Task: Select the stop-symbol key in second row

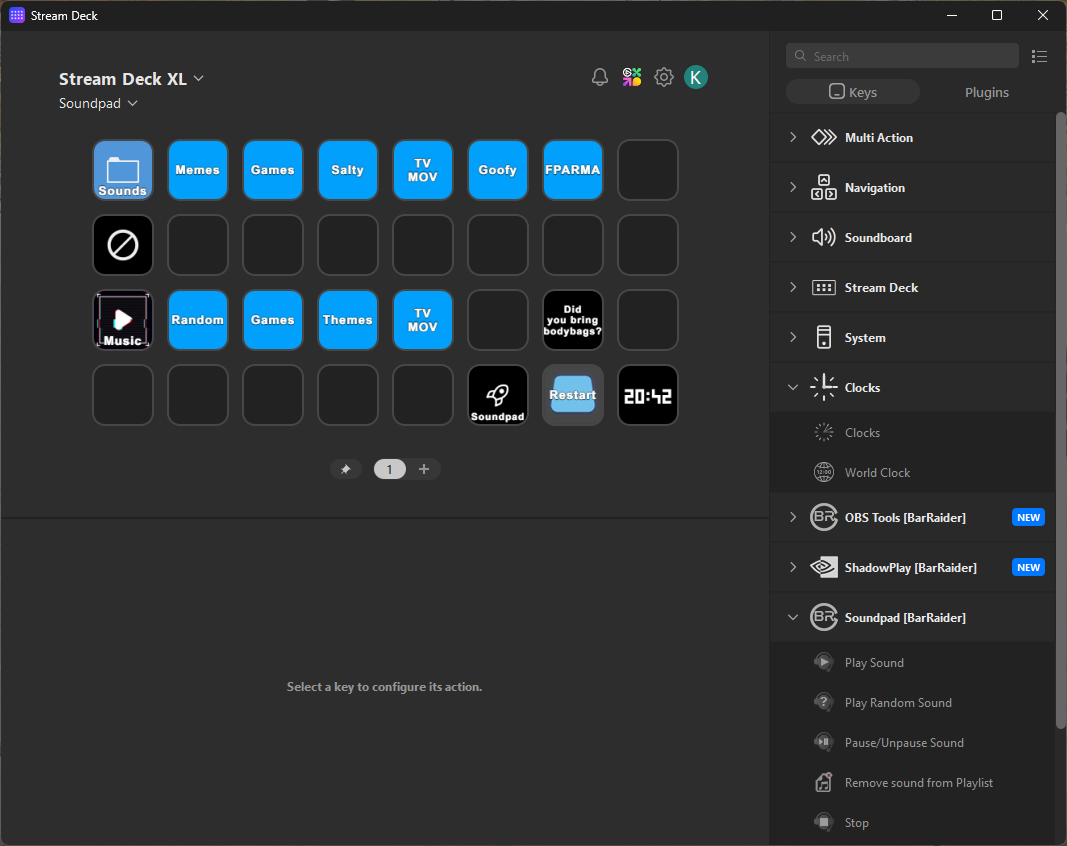Action: pos(123,245)
